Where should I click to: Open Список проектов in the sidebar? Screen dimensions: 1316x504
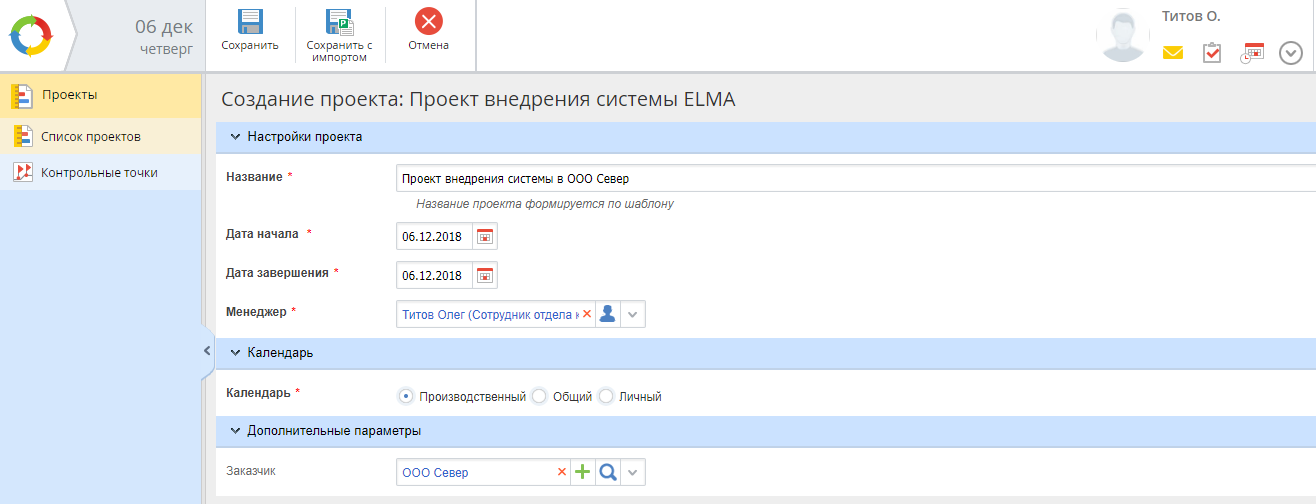coord(90,136)
